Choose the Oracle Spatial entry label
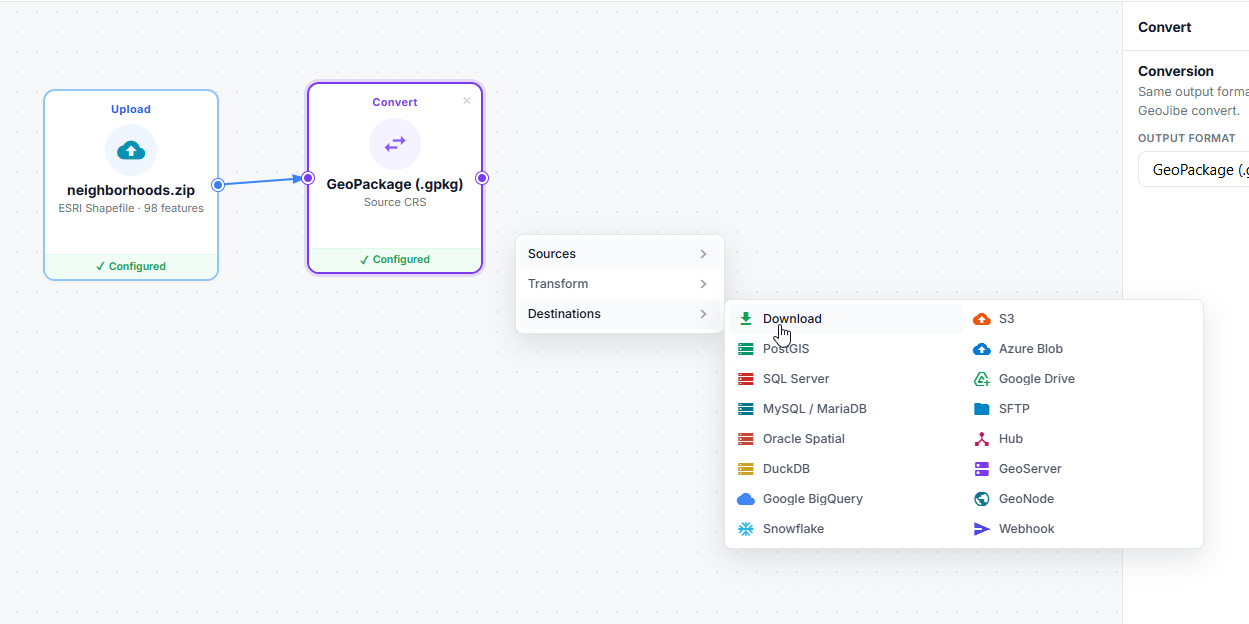Image resolution: width=1249 pixels, height=624 pixels. coord(804,439)
